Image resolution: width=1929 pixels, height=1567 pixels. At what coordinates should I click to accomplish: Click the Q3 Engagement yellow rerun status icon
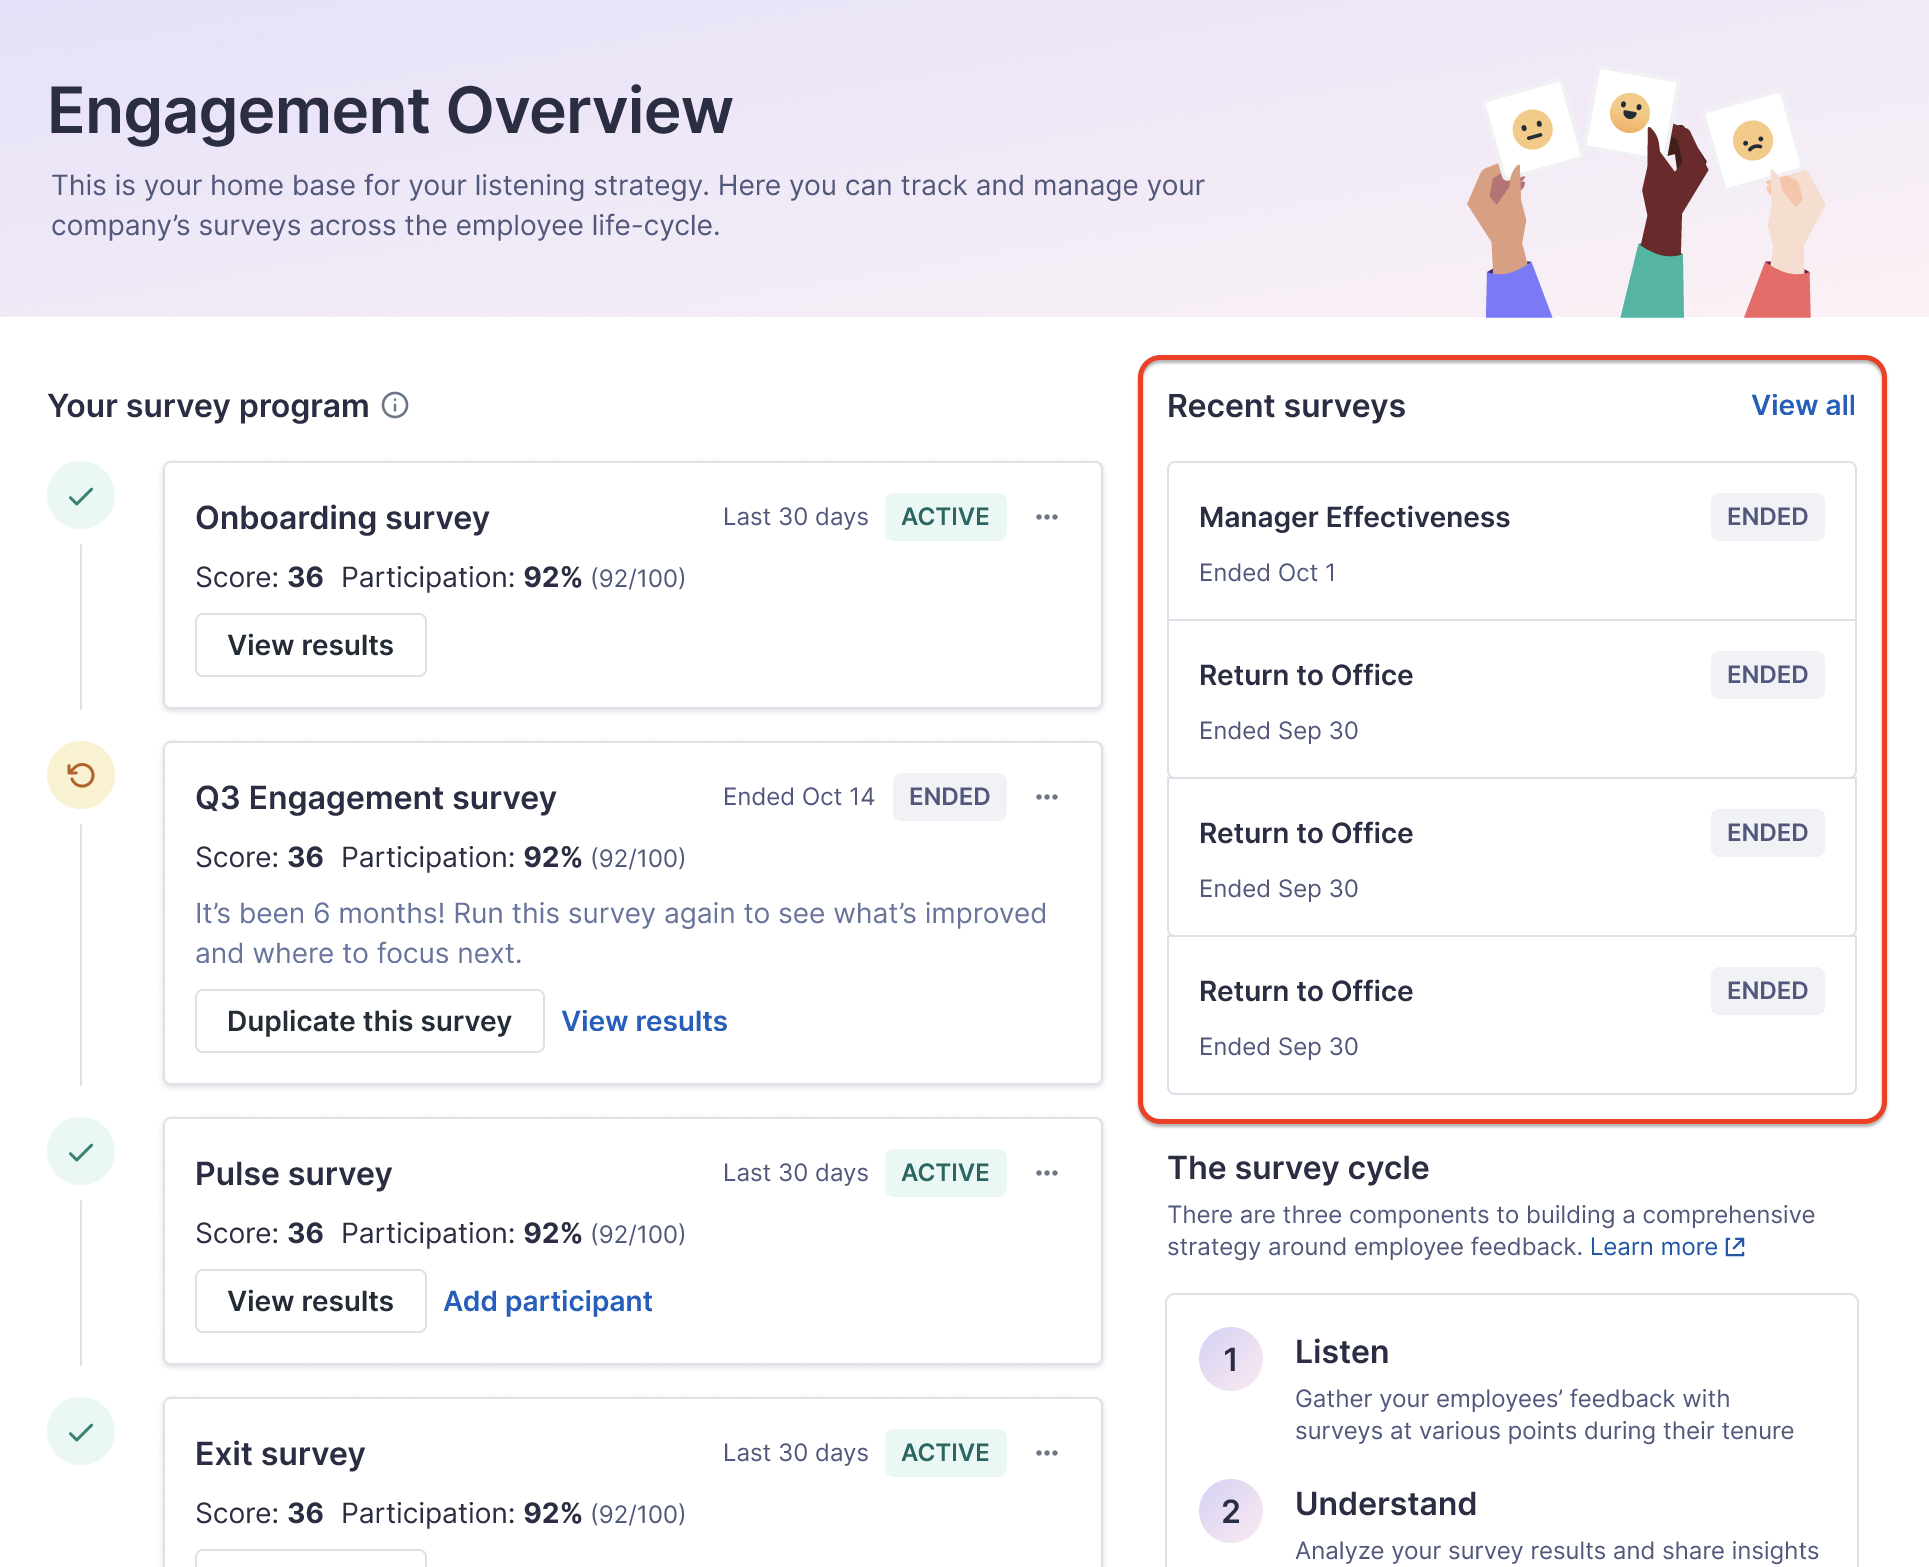coord(81,775)
